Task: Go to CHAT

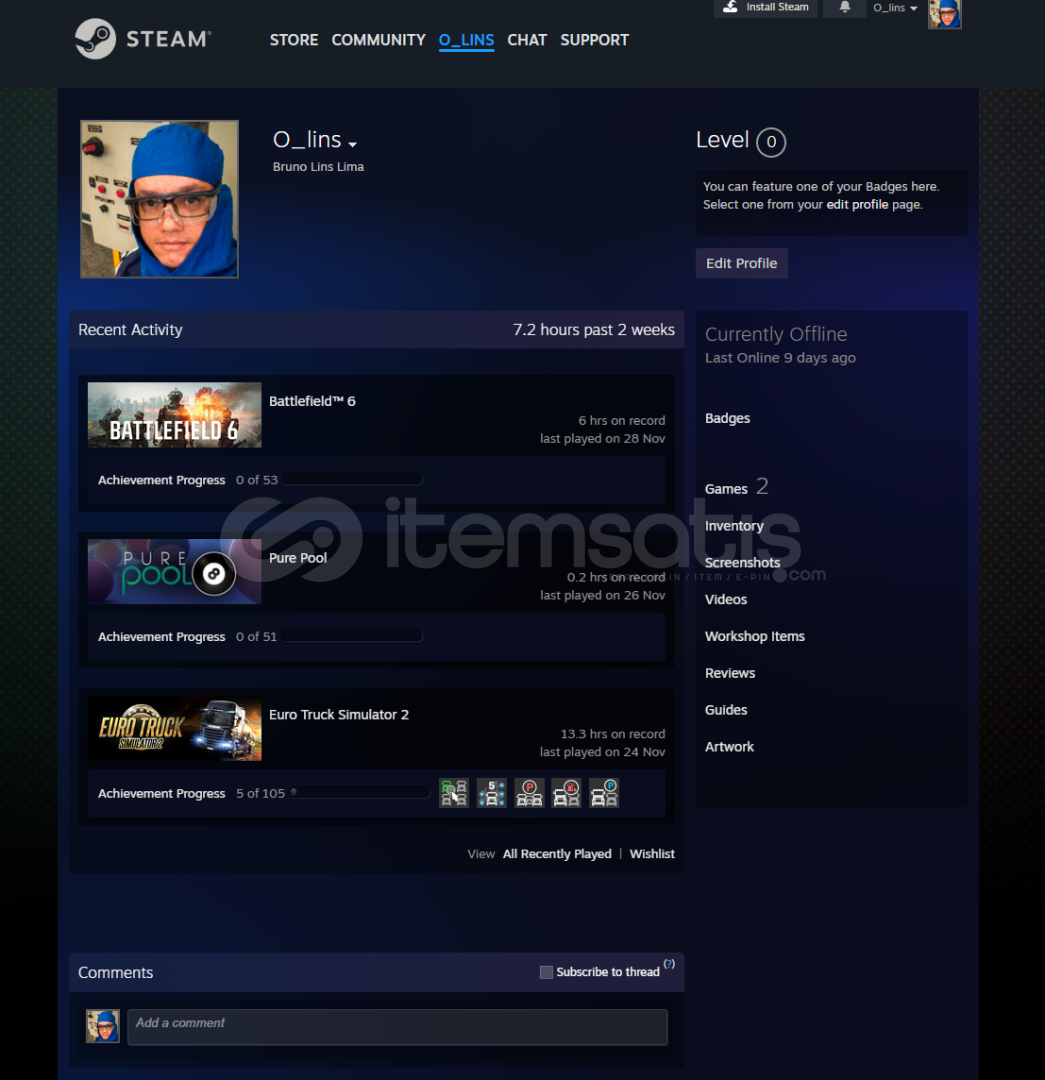Action: click(x=527, y=40)
